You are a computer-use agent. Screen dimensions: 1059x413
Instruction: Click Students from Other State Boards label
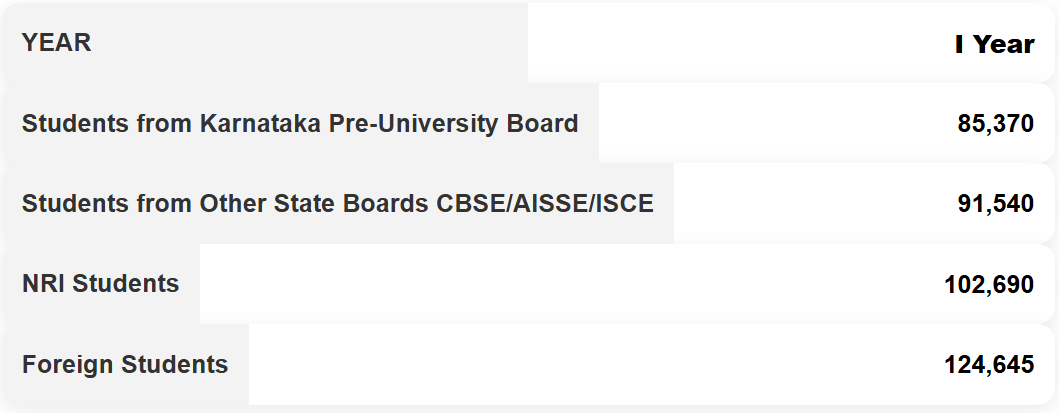pyautogui.click(x=337, y=204)
